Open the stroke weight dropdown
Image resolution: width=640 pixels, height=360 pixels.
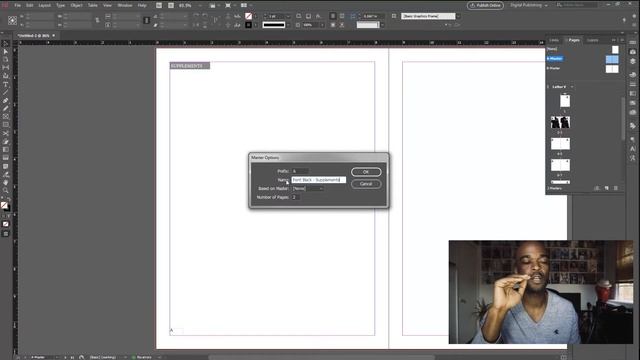point(288,16)
